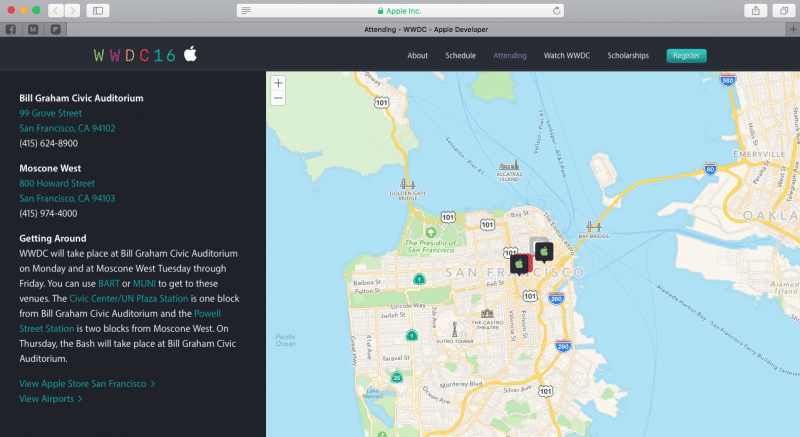Image resolution: width=800 pixels, height=437 pixels.
Task: Open Reader view icon in address bar
Action: pos(246,11)
